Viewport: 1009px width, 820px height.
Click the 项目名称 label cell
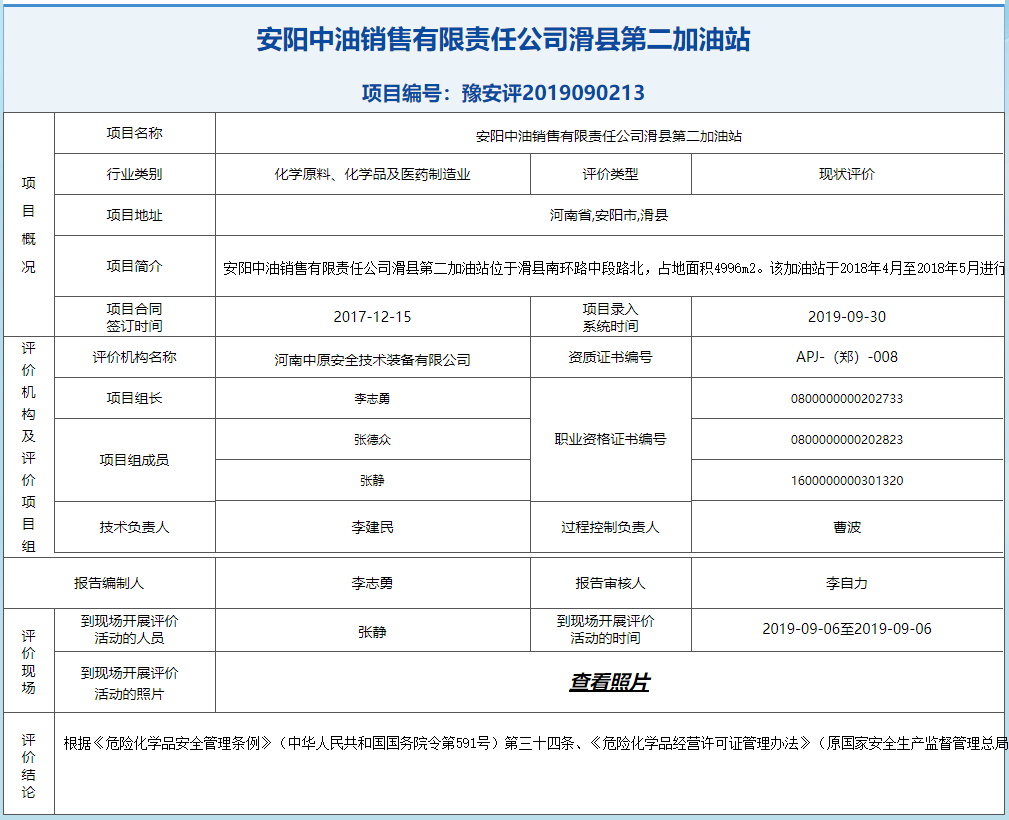click(134, 133)
